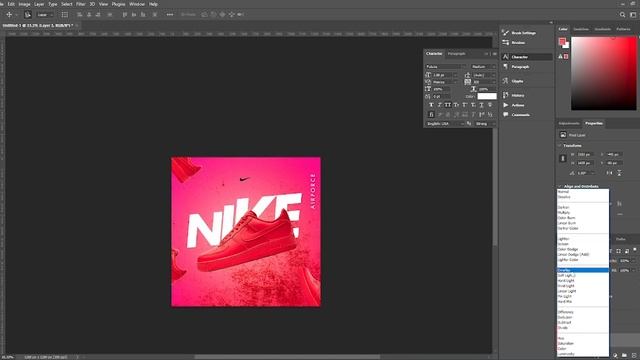Choose Soft Light blend mode
This screenshot has height=360, width=640.
583,276
